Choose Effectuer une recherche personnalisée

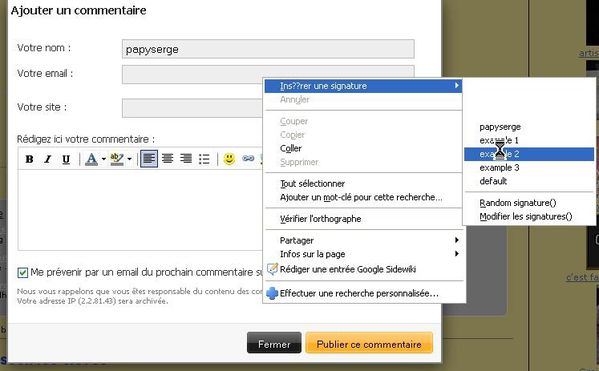363,293
